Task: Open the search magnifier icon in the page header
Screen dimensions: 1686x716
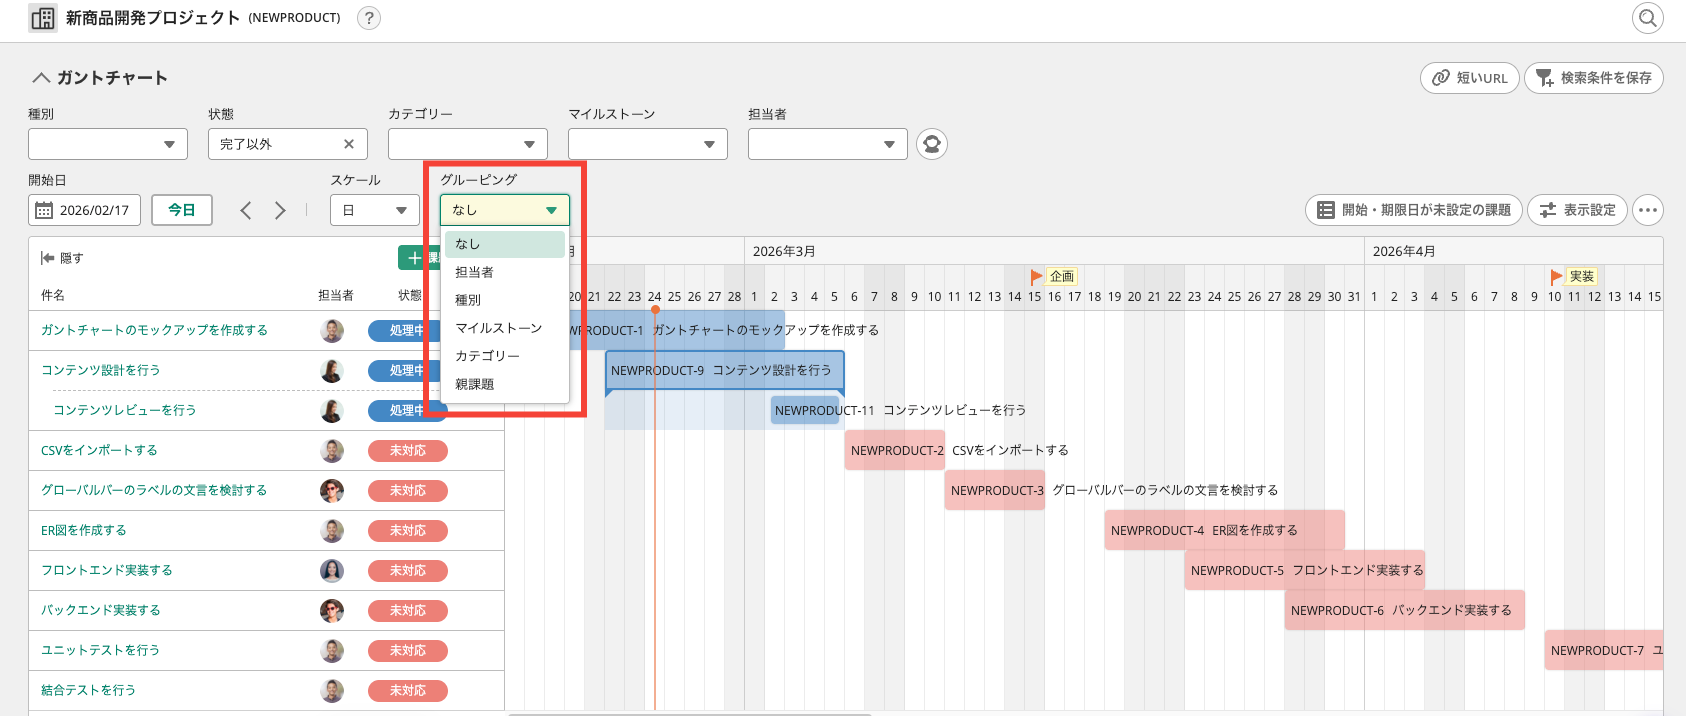Action: coord(1647,18)
